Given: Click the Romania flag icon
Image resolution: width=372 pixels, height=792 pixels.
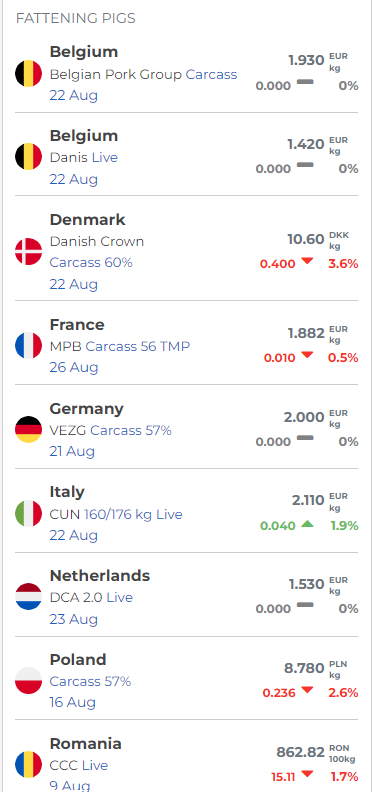Looking at the screenshot, I should point(28,765).
